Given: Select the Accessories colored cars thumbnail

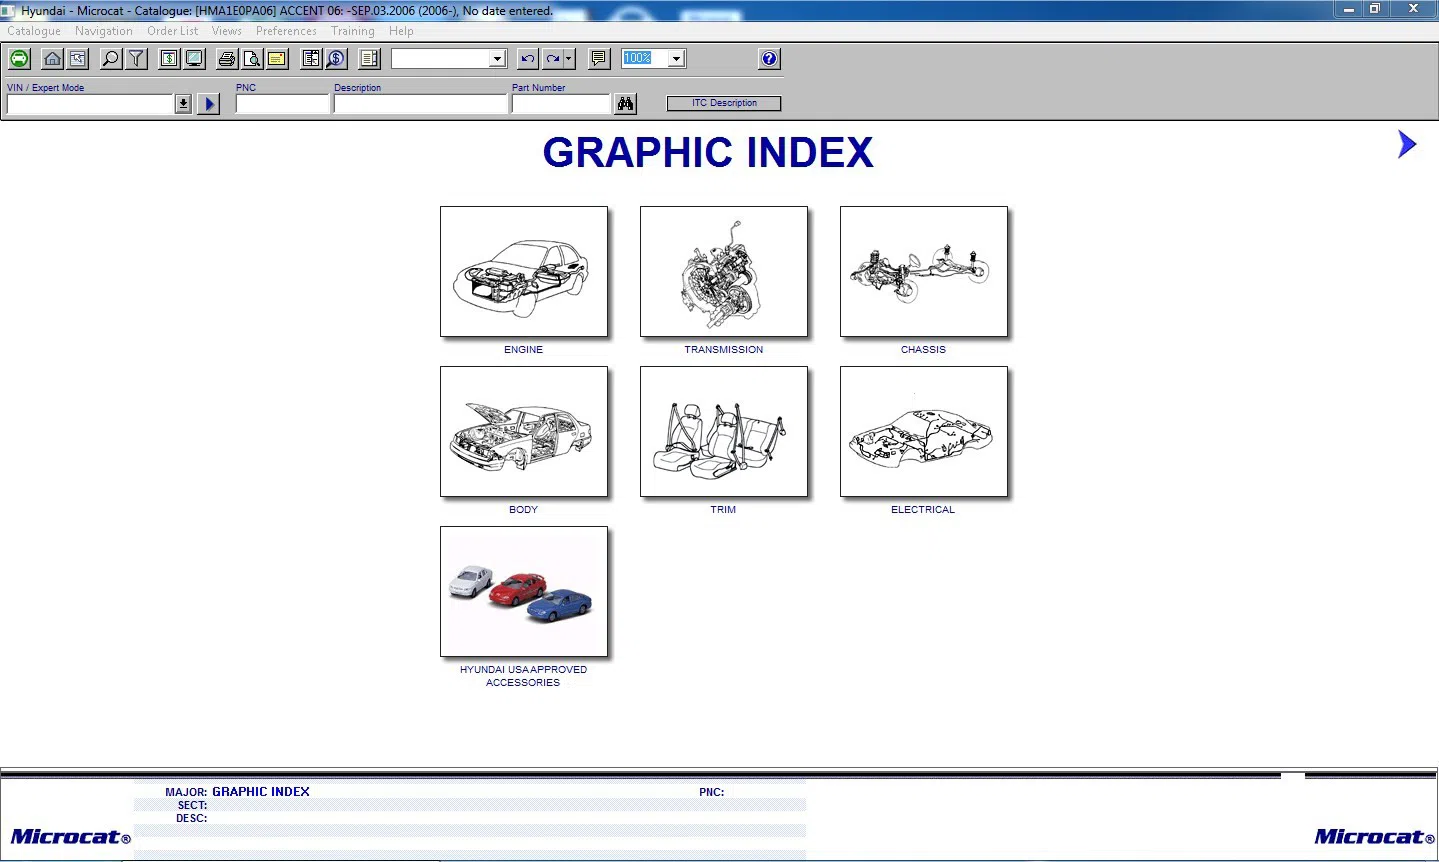Looking at the screenshot, I should click(524, 592).
